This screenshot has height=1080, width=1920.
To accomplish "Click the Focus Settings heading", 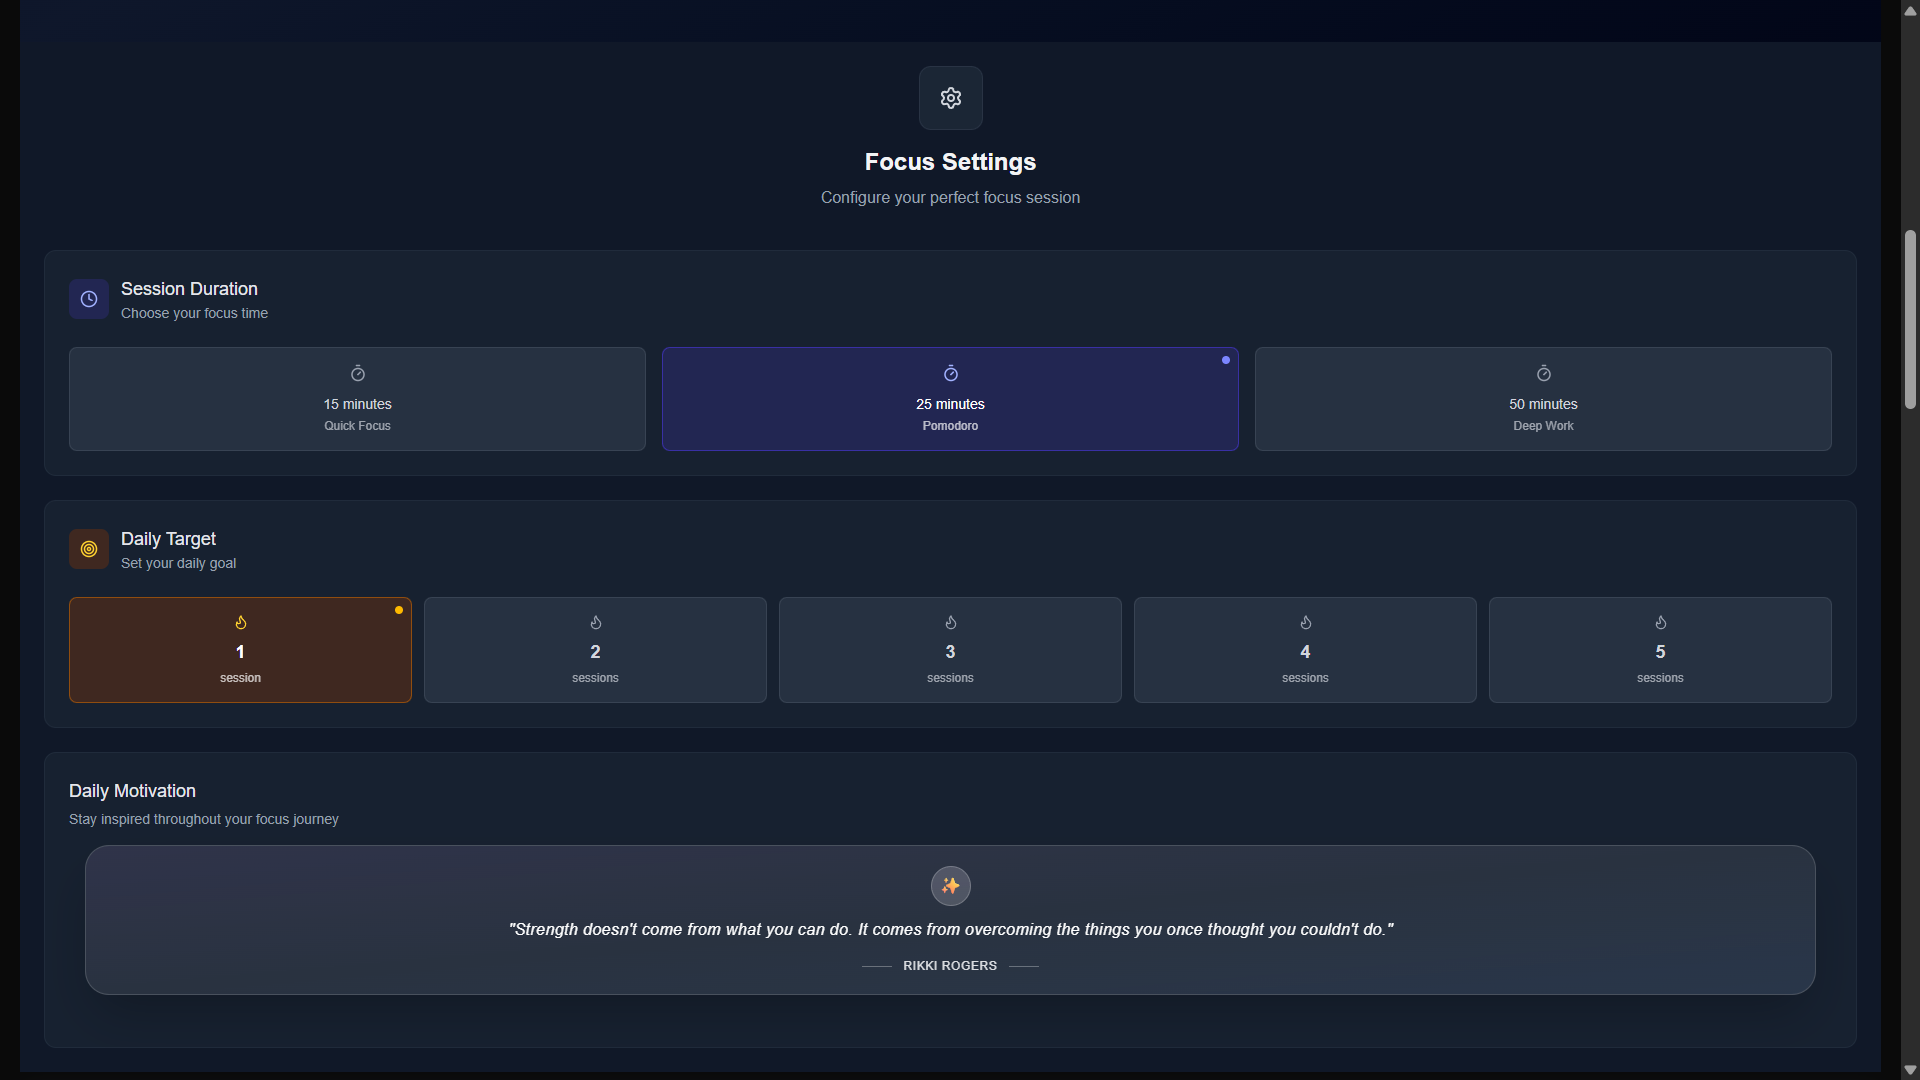I will [950, 162].
